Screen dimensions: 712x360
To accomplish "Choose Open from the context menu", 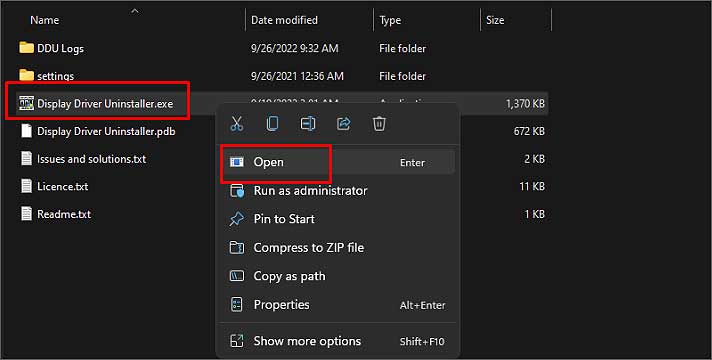I will tap(338, 162).
